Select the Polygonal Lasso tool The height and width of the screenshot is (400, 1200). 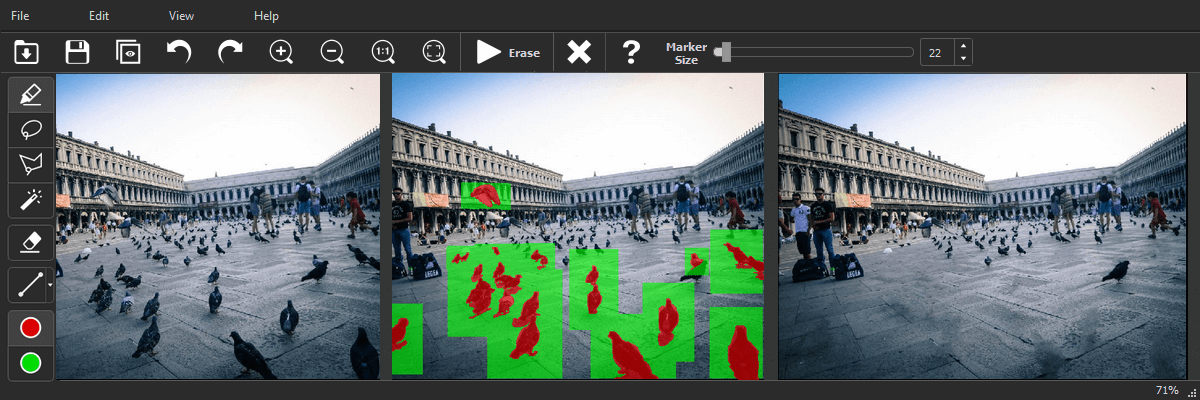click(31, 165)
